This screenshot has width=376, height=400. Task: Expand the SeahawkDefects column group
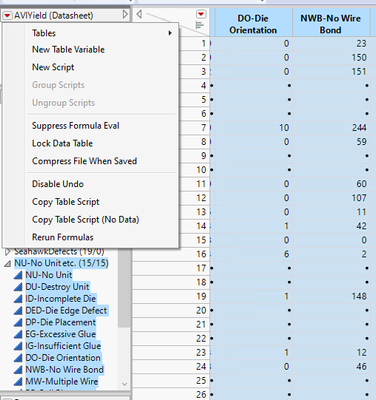7,252
